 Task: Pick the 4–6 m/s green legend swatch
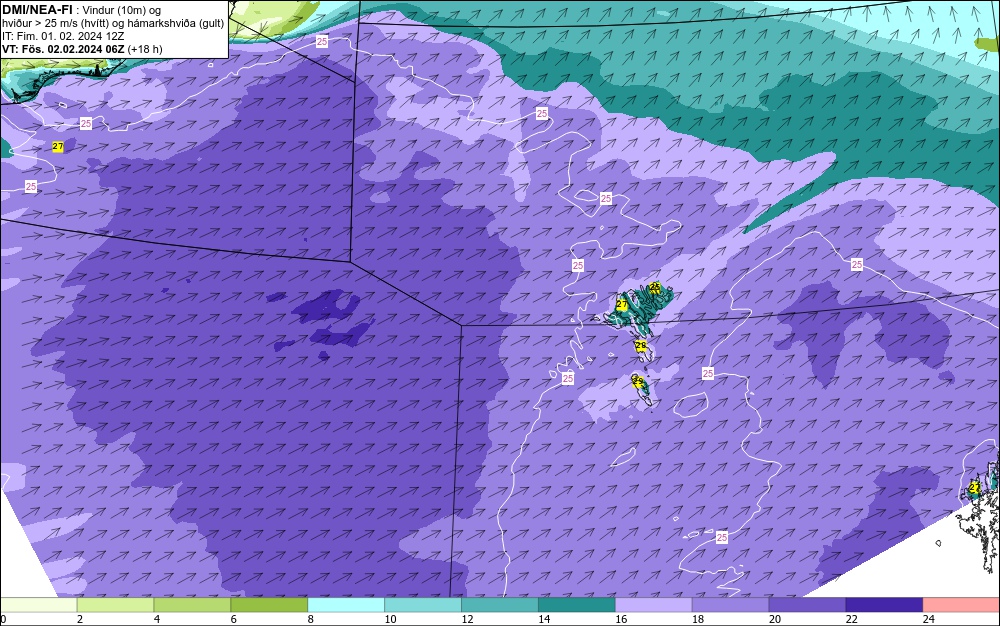[x=192, y=605]
